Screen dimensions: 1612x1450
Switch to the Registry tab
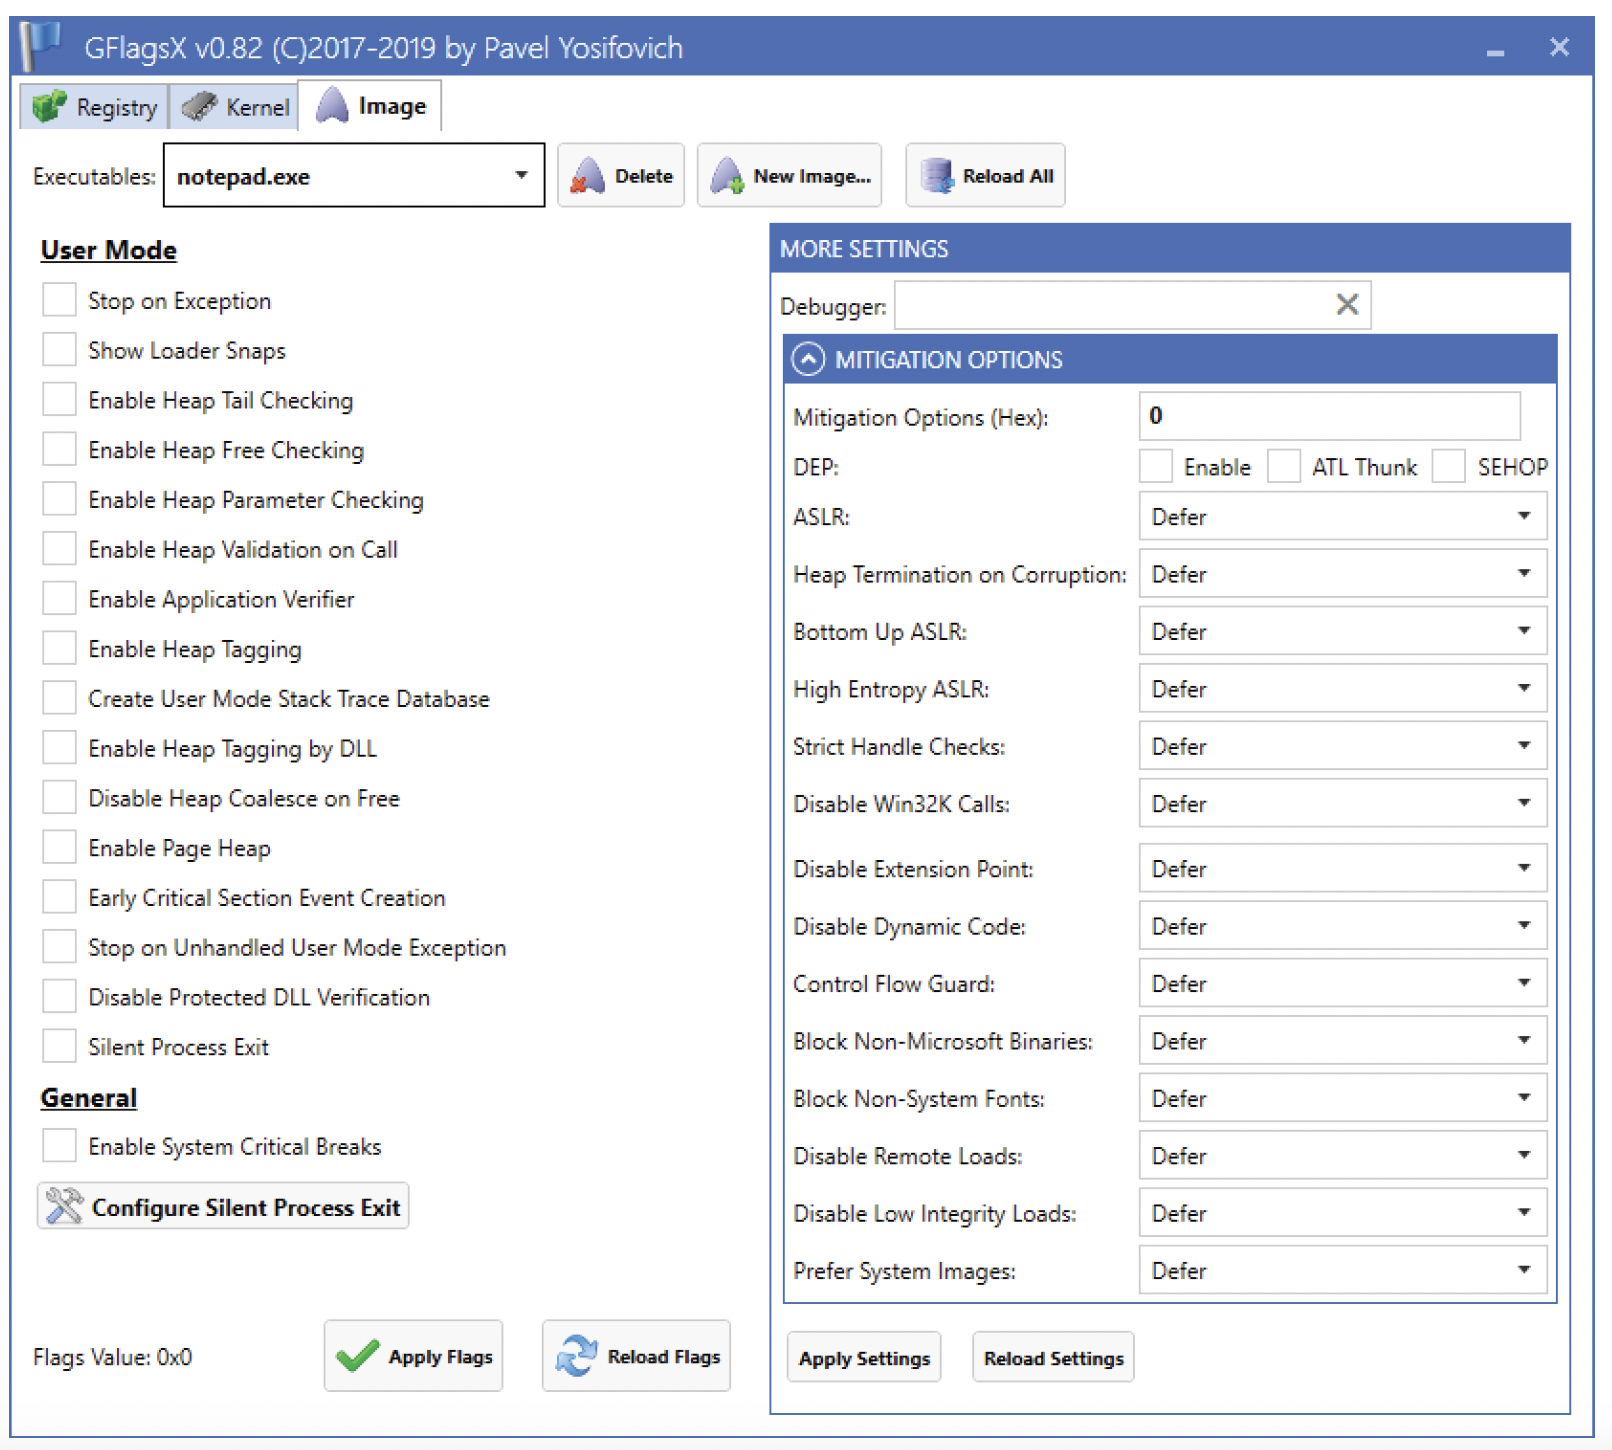pyautogui.click(x=94, y=107)
